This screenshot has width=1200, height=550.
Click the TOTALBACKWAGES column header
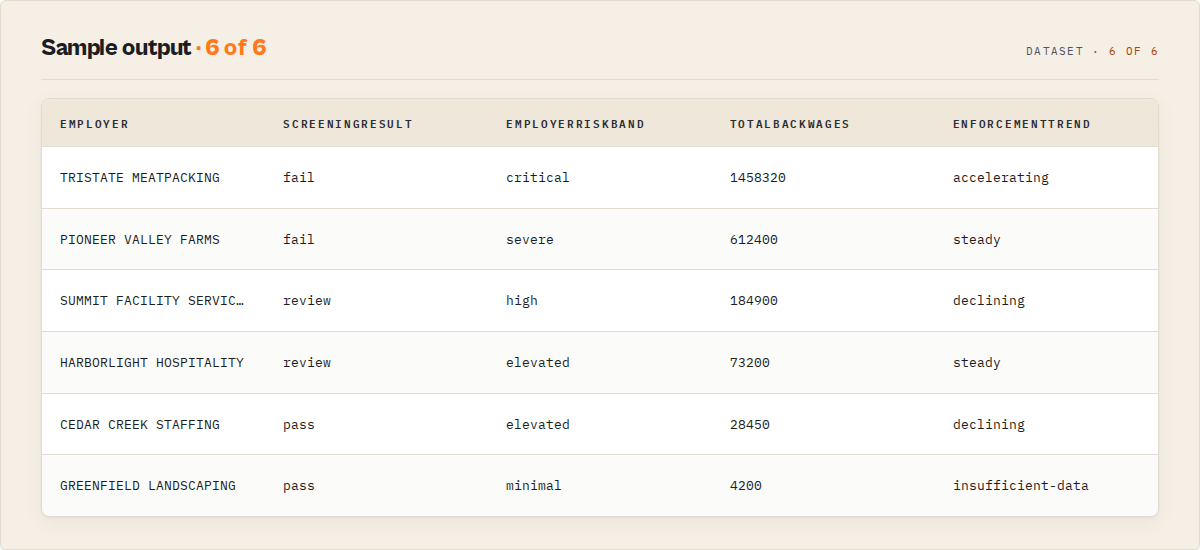coord(789,124)
